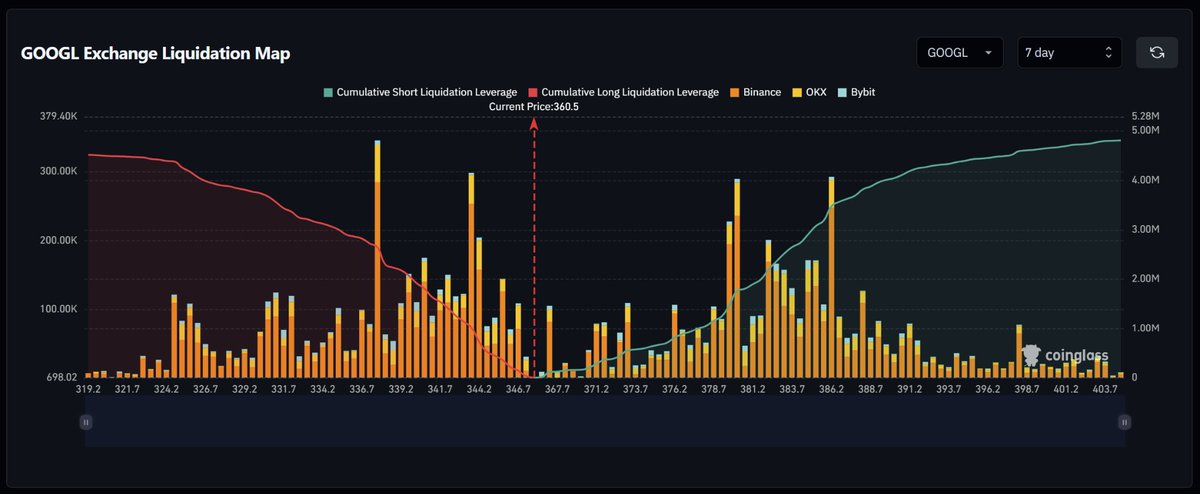Screen dimensions: 1200x494
Task: Click the 398.7 x-axis label
Action: (x=1026, y=389)
